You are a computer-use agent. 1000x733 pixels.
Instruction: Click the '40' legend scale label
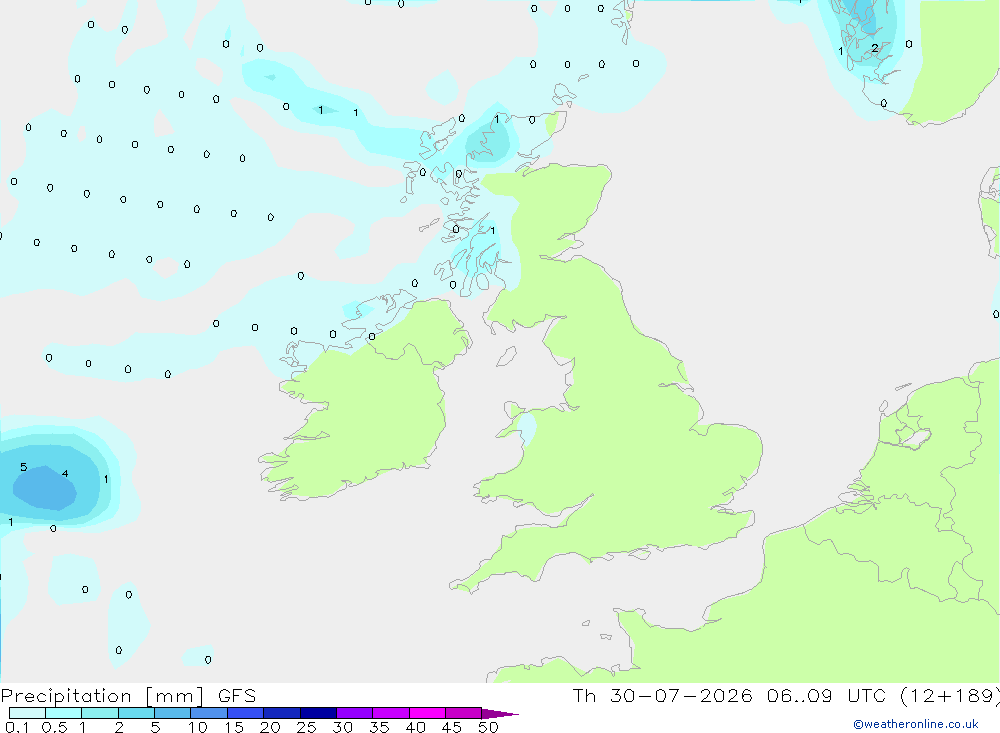coord(416,727)
